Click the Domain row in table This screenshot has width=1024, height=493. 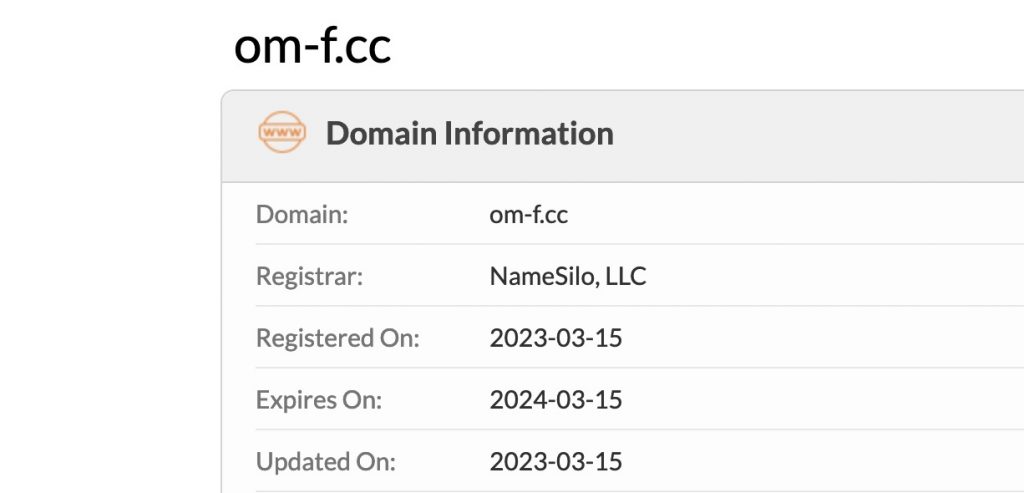(x=640, y=214)
